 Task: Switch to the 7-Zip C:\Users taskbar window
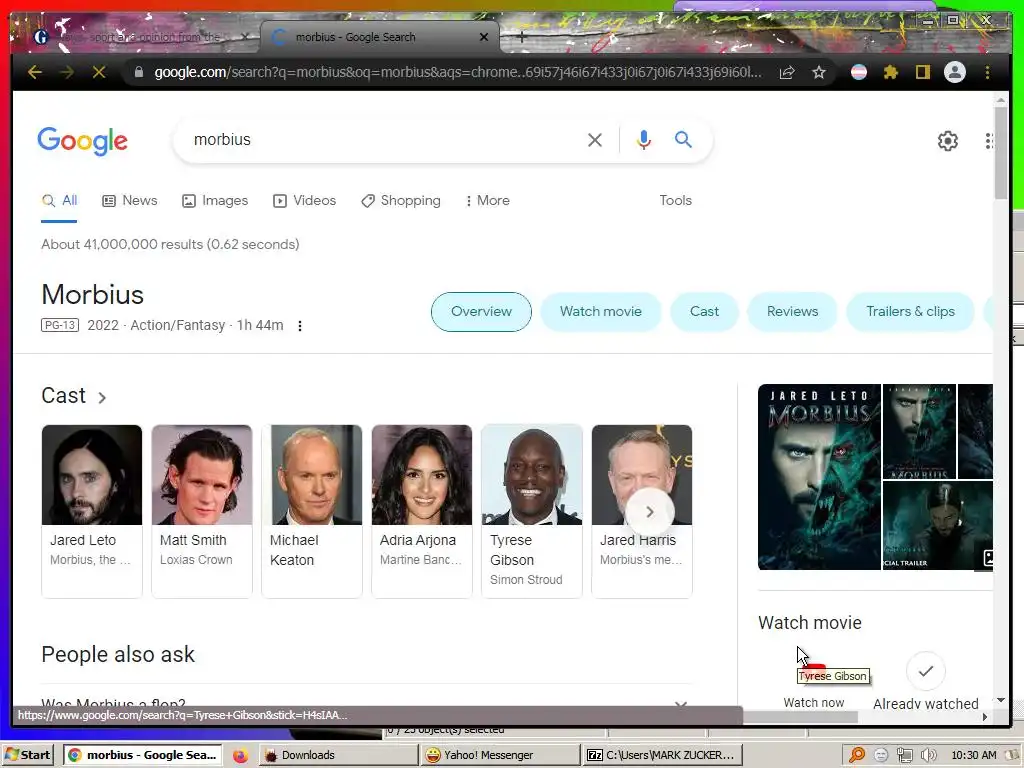(x=662, y=755)
